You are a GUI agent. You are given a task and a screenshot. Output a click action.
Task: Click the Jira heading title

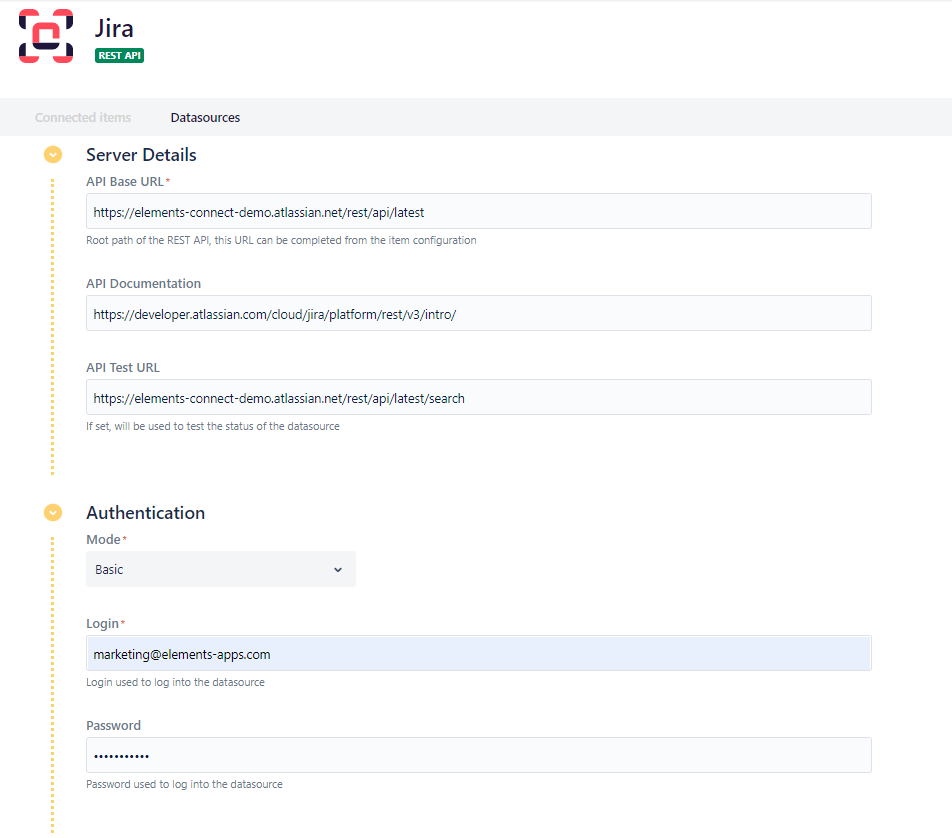113,28
